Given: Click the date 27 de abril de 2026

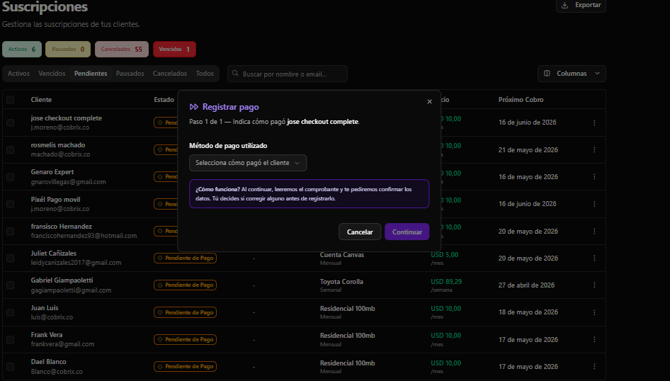Looking at the screenshot, I should click(x=526, y=285).
